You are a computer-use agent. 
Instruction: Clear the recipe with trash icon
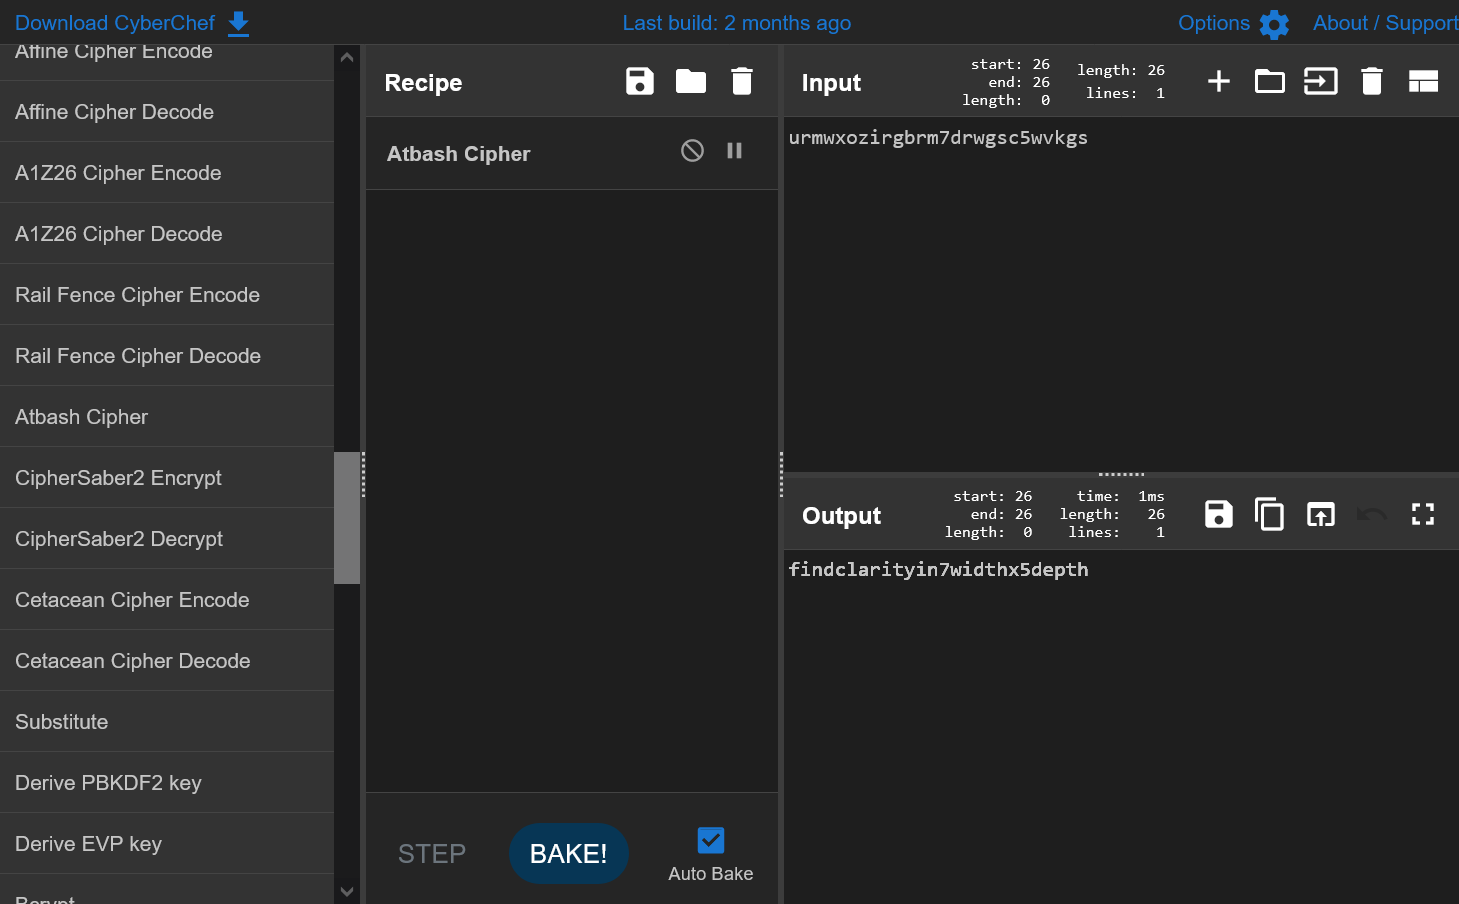[742, 81]
